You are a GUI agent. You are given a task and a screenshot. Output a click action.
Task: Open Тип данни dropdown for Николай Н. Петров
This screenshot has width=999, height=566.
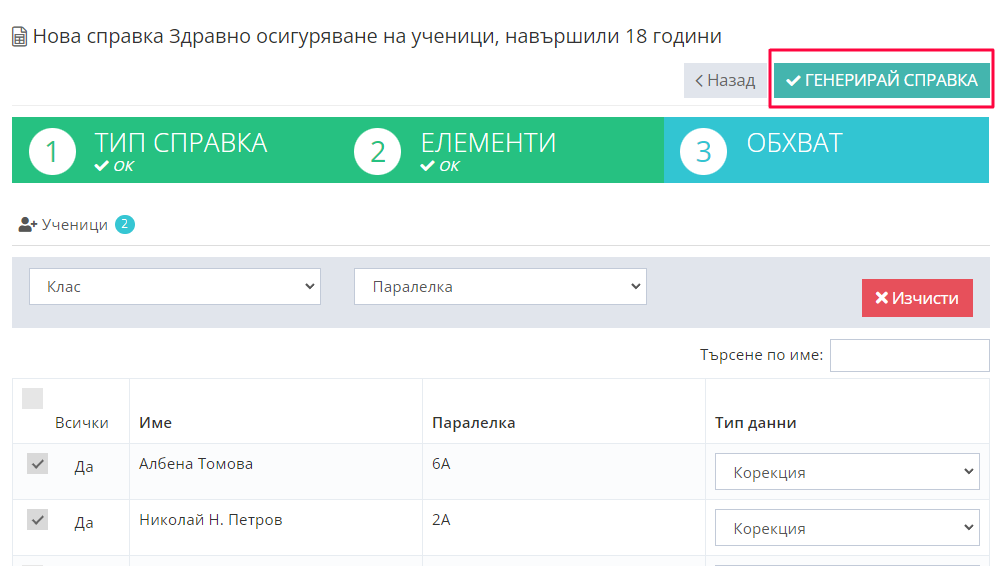[x=847, y=528]
